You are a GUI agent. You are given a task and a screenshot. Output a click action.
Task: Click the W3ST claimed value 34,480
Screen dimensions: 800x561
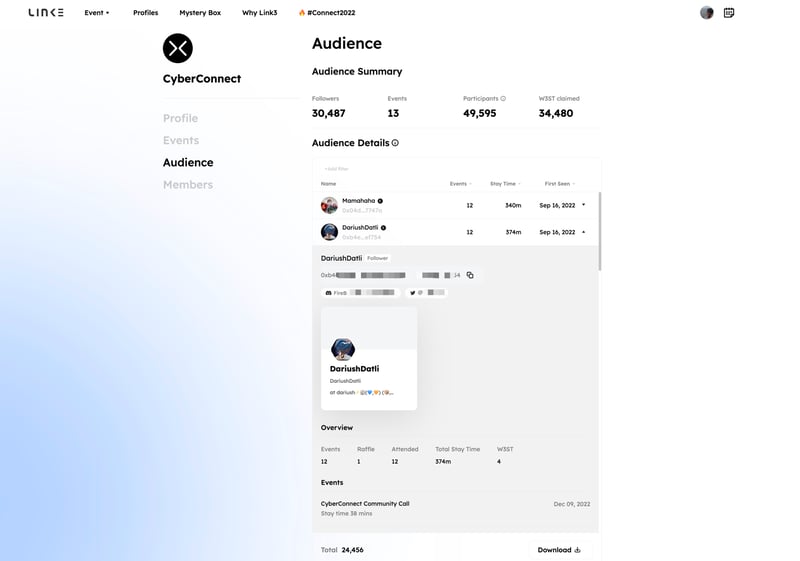[556, 113]
